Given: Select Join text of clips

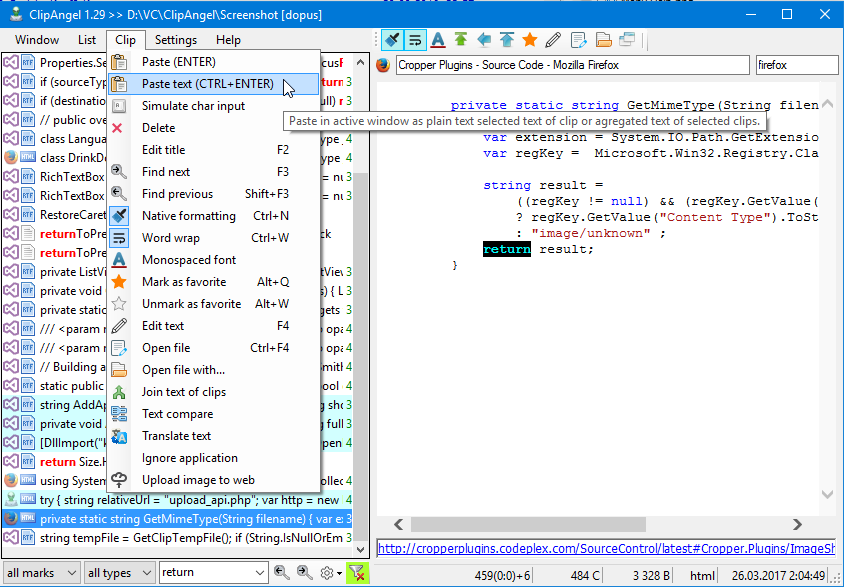Looking at the screenshot, I should click(214, 392).
